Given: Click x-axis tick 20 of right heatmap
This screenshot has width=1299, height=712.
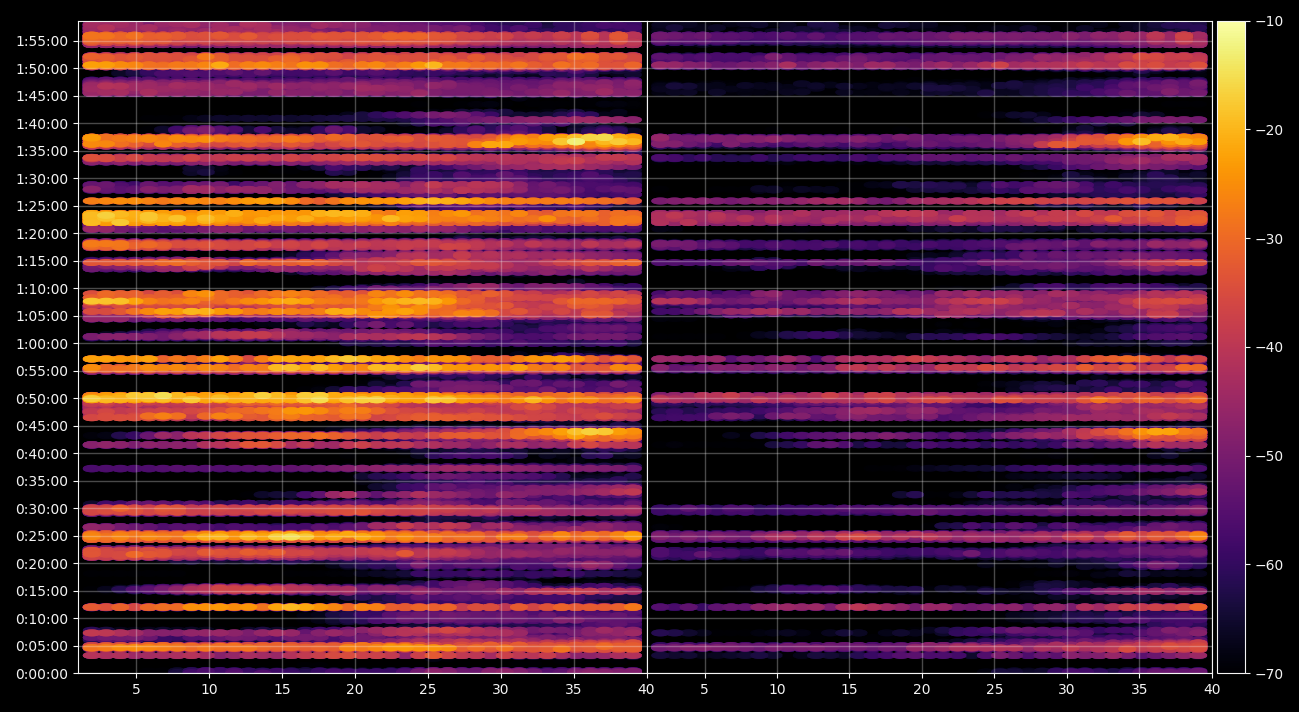Looking at the screenshot, I should 922,689.
